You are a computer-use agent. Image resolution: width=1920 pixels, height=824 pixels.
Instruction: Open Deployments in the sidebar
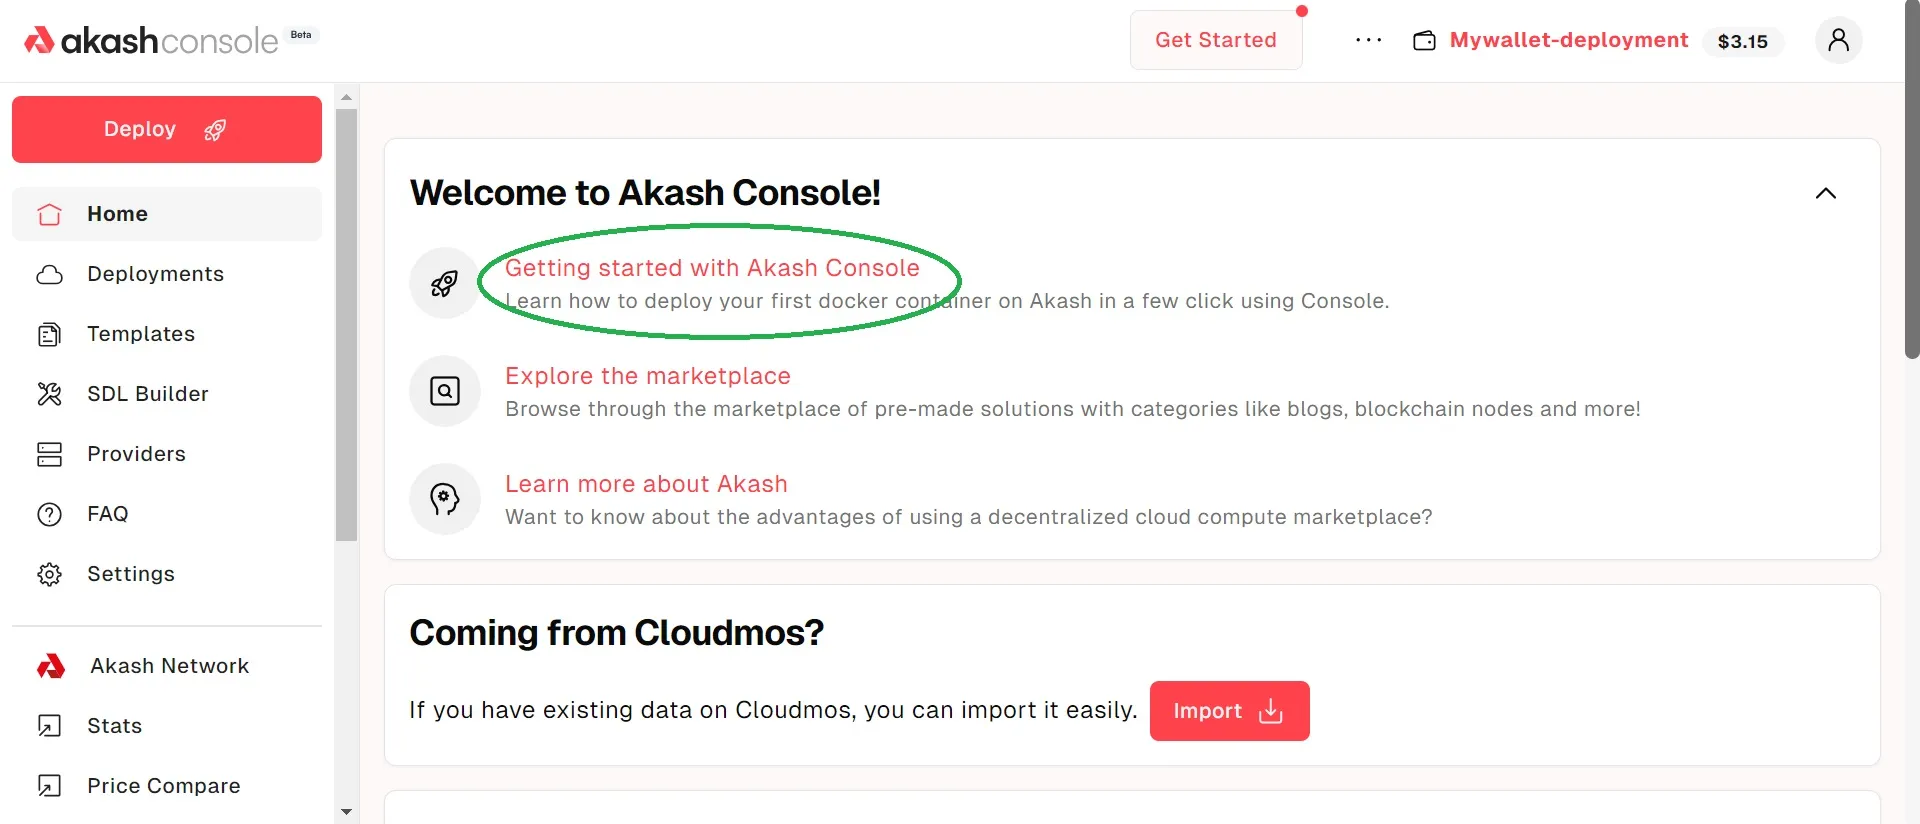(155, 274)
